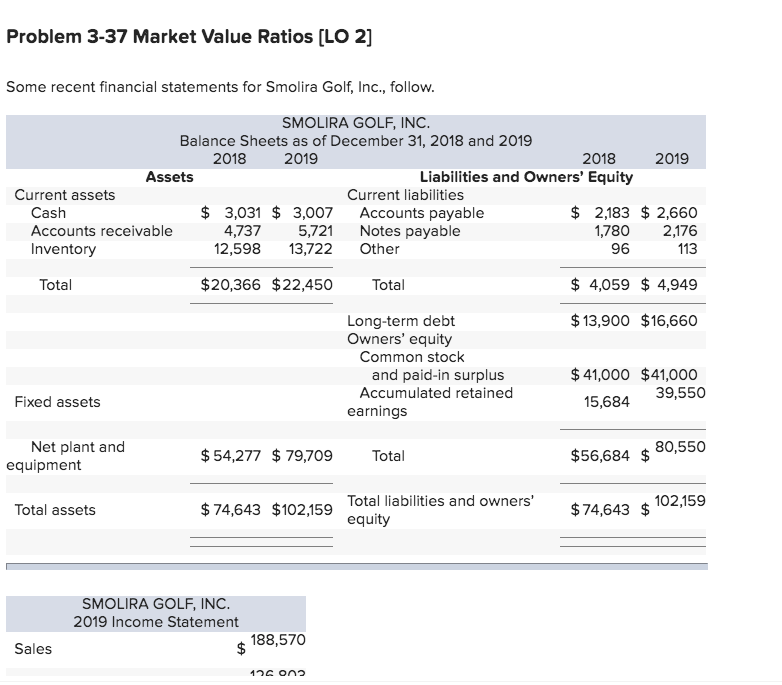The height and width of the screenshot is (685, 782).
Task: Click the Smolira Golf intro sentence
Action: point(220,87)
